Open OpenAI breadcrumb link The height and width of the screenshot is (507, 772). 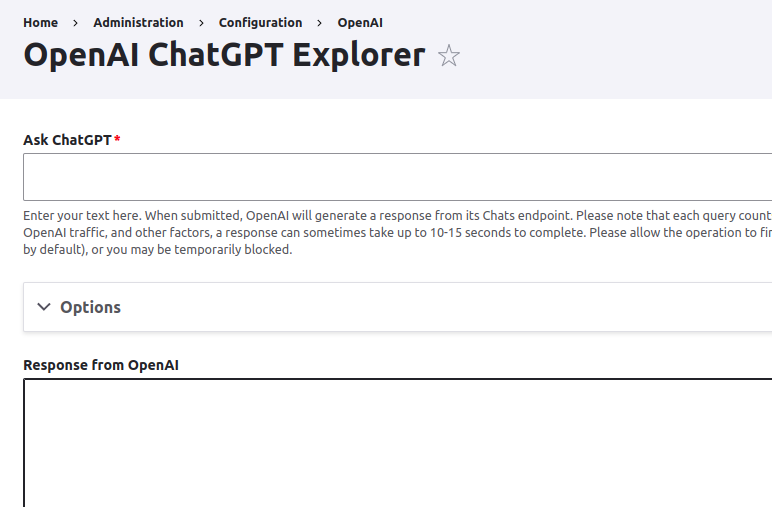[x=360, y=23]
